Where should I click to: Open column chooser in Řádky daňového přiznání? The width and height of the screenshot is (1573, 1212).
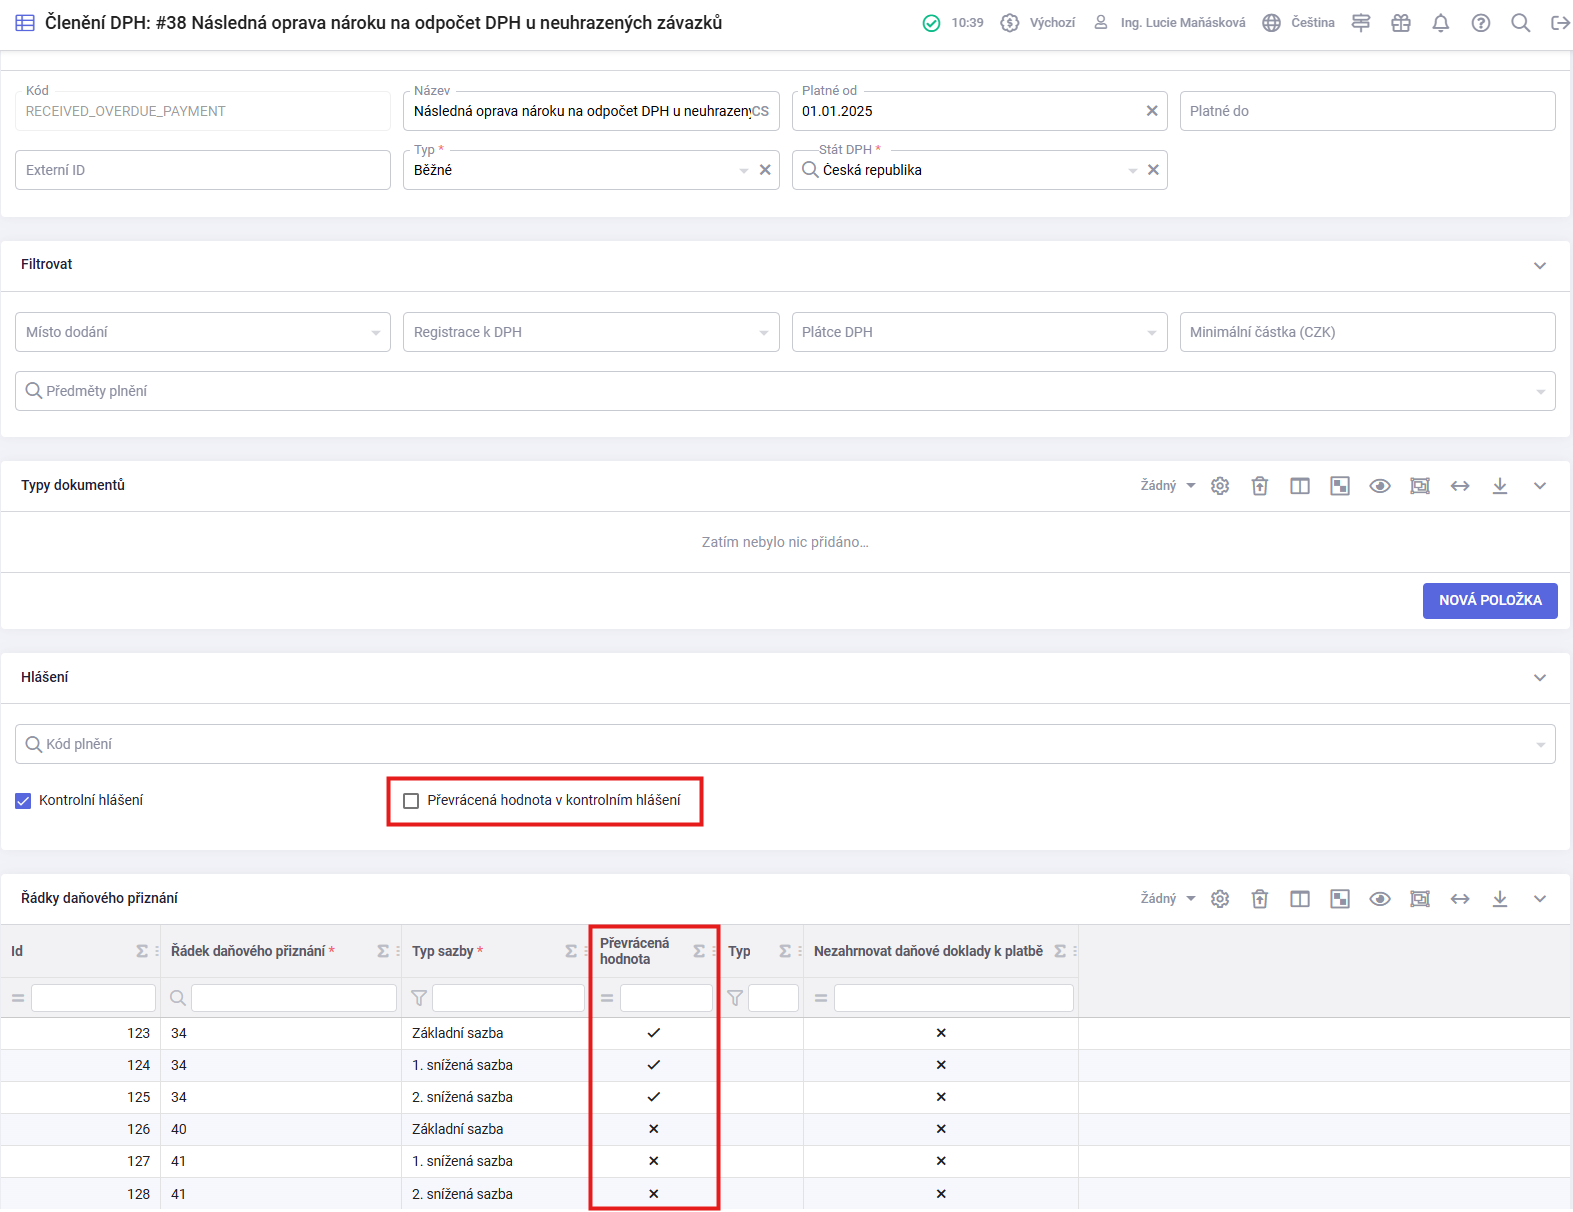(x=1300, y=899)
